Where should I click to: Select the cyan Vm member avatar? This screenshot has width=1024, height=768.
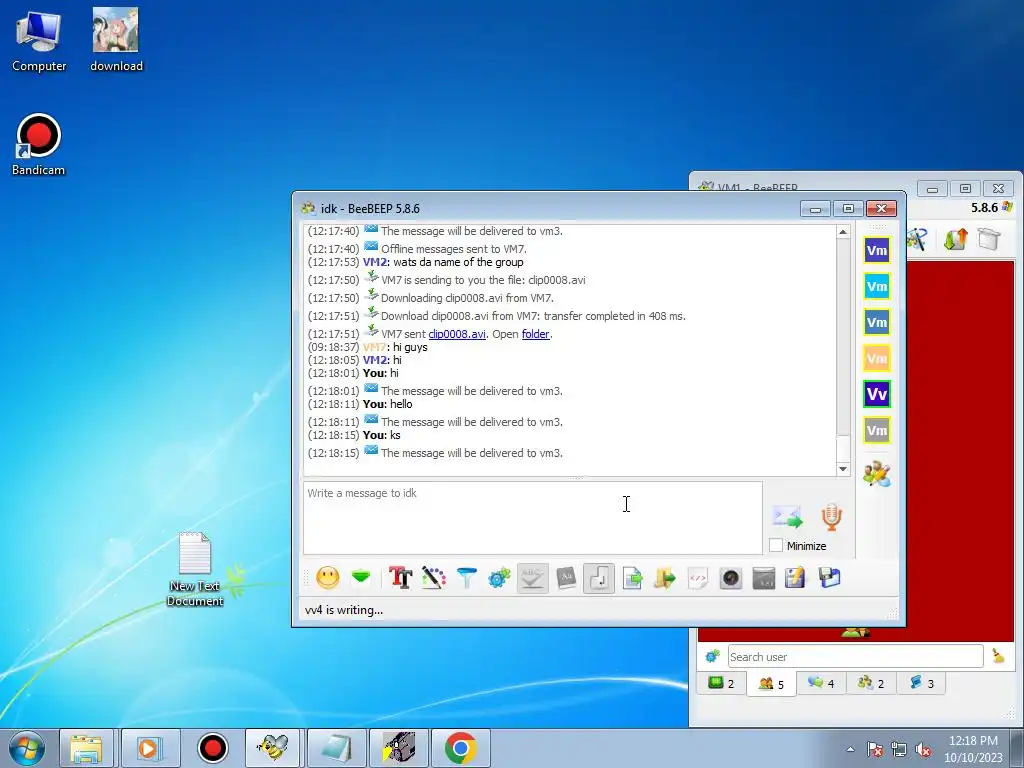point(876,286)
